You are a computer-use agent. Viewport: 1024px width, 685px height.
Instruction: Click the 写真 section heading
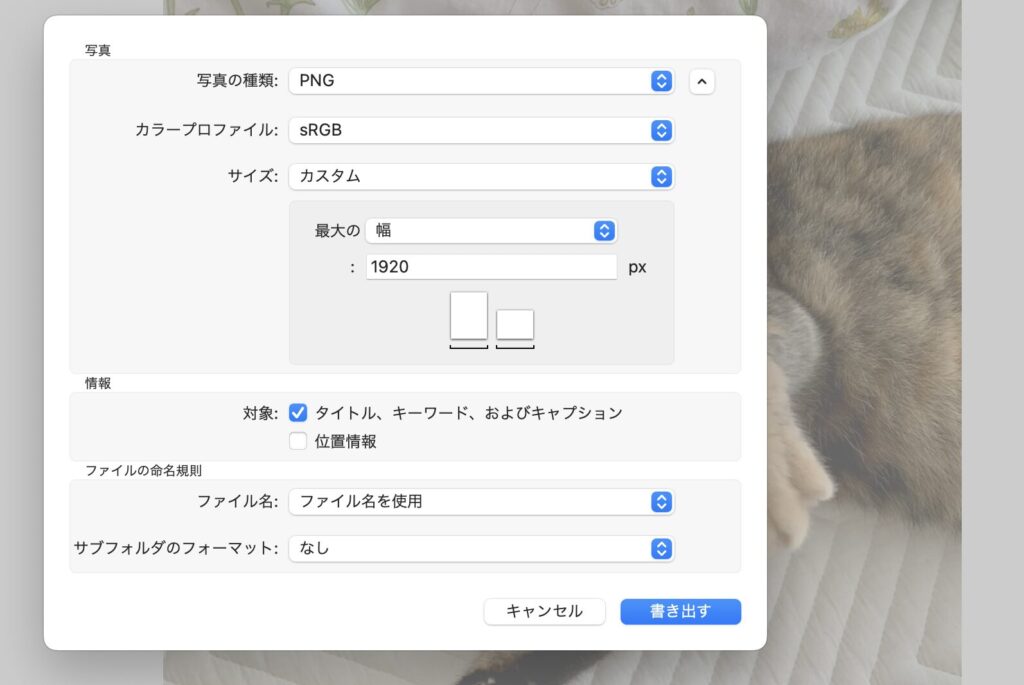[x=98, y=50]
